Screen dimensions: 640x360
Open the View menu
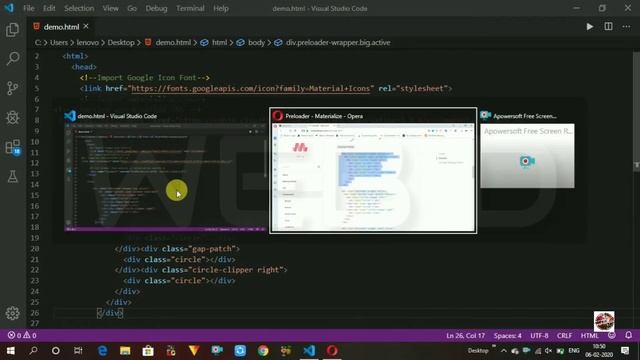[x=110, y=8]
